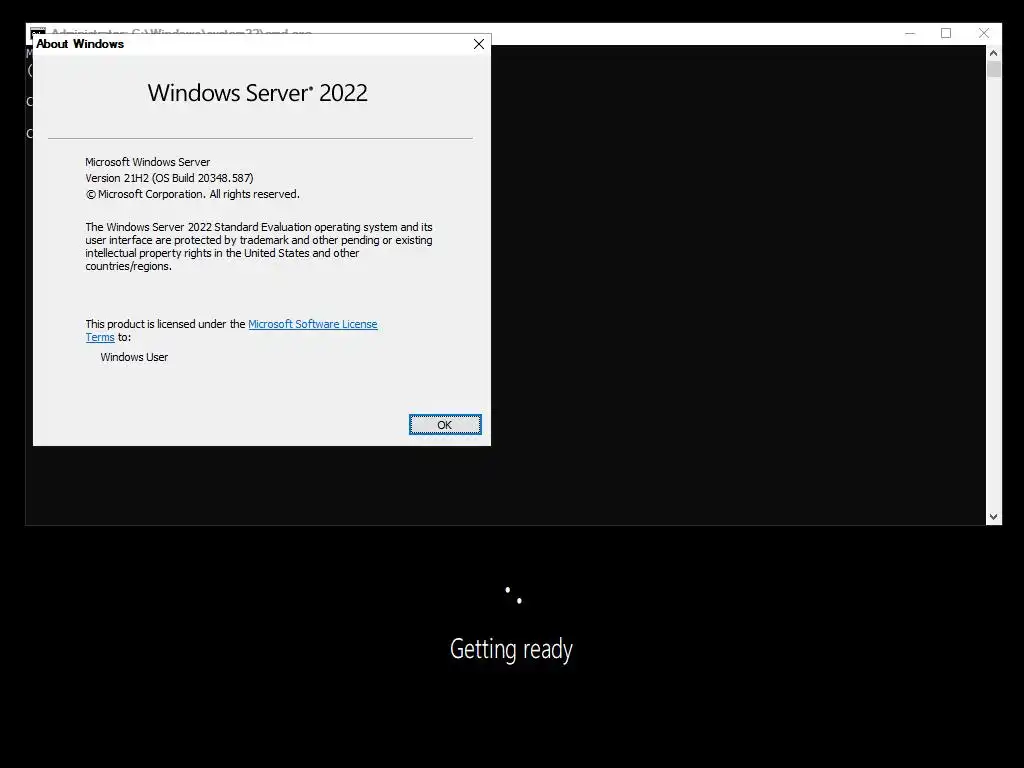1024x768 pixels.
Task: Close the About Windows dialog
Action: [479, 44]
